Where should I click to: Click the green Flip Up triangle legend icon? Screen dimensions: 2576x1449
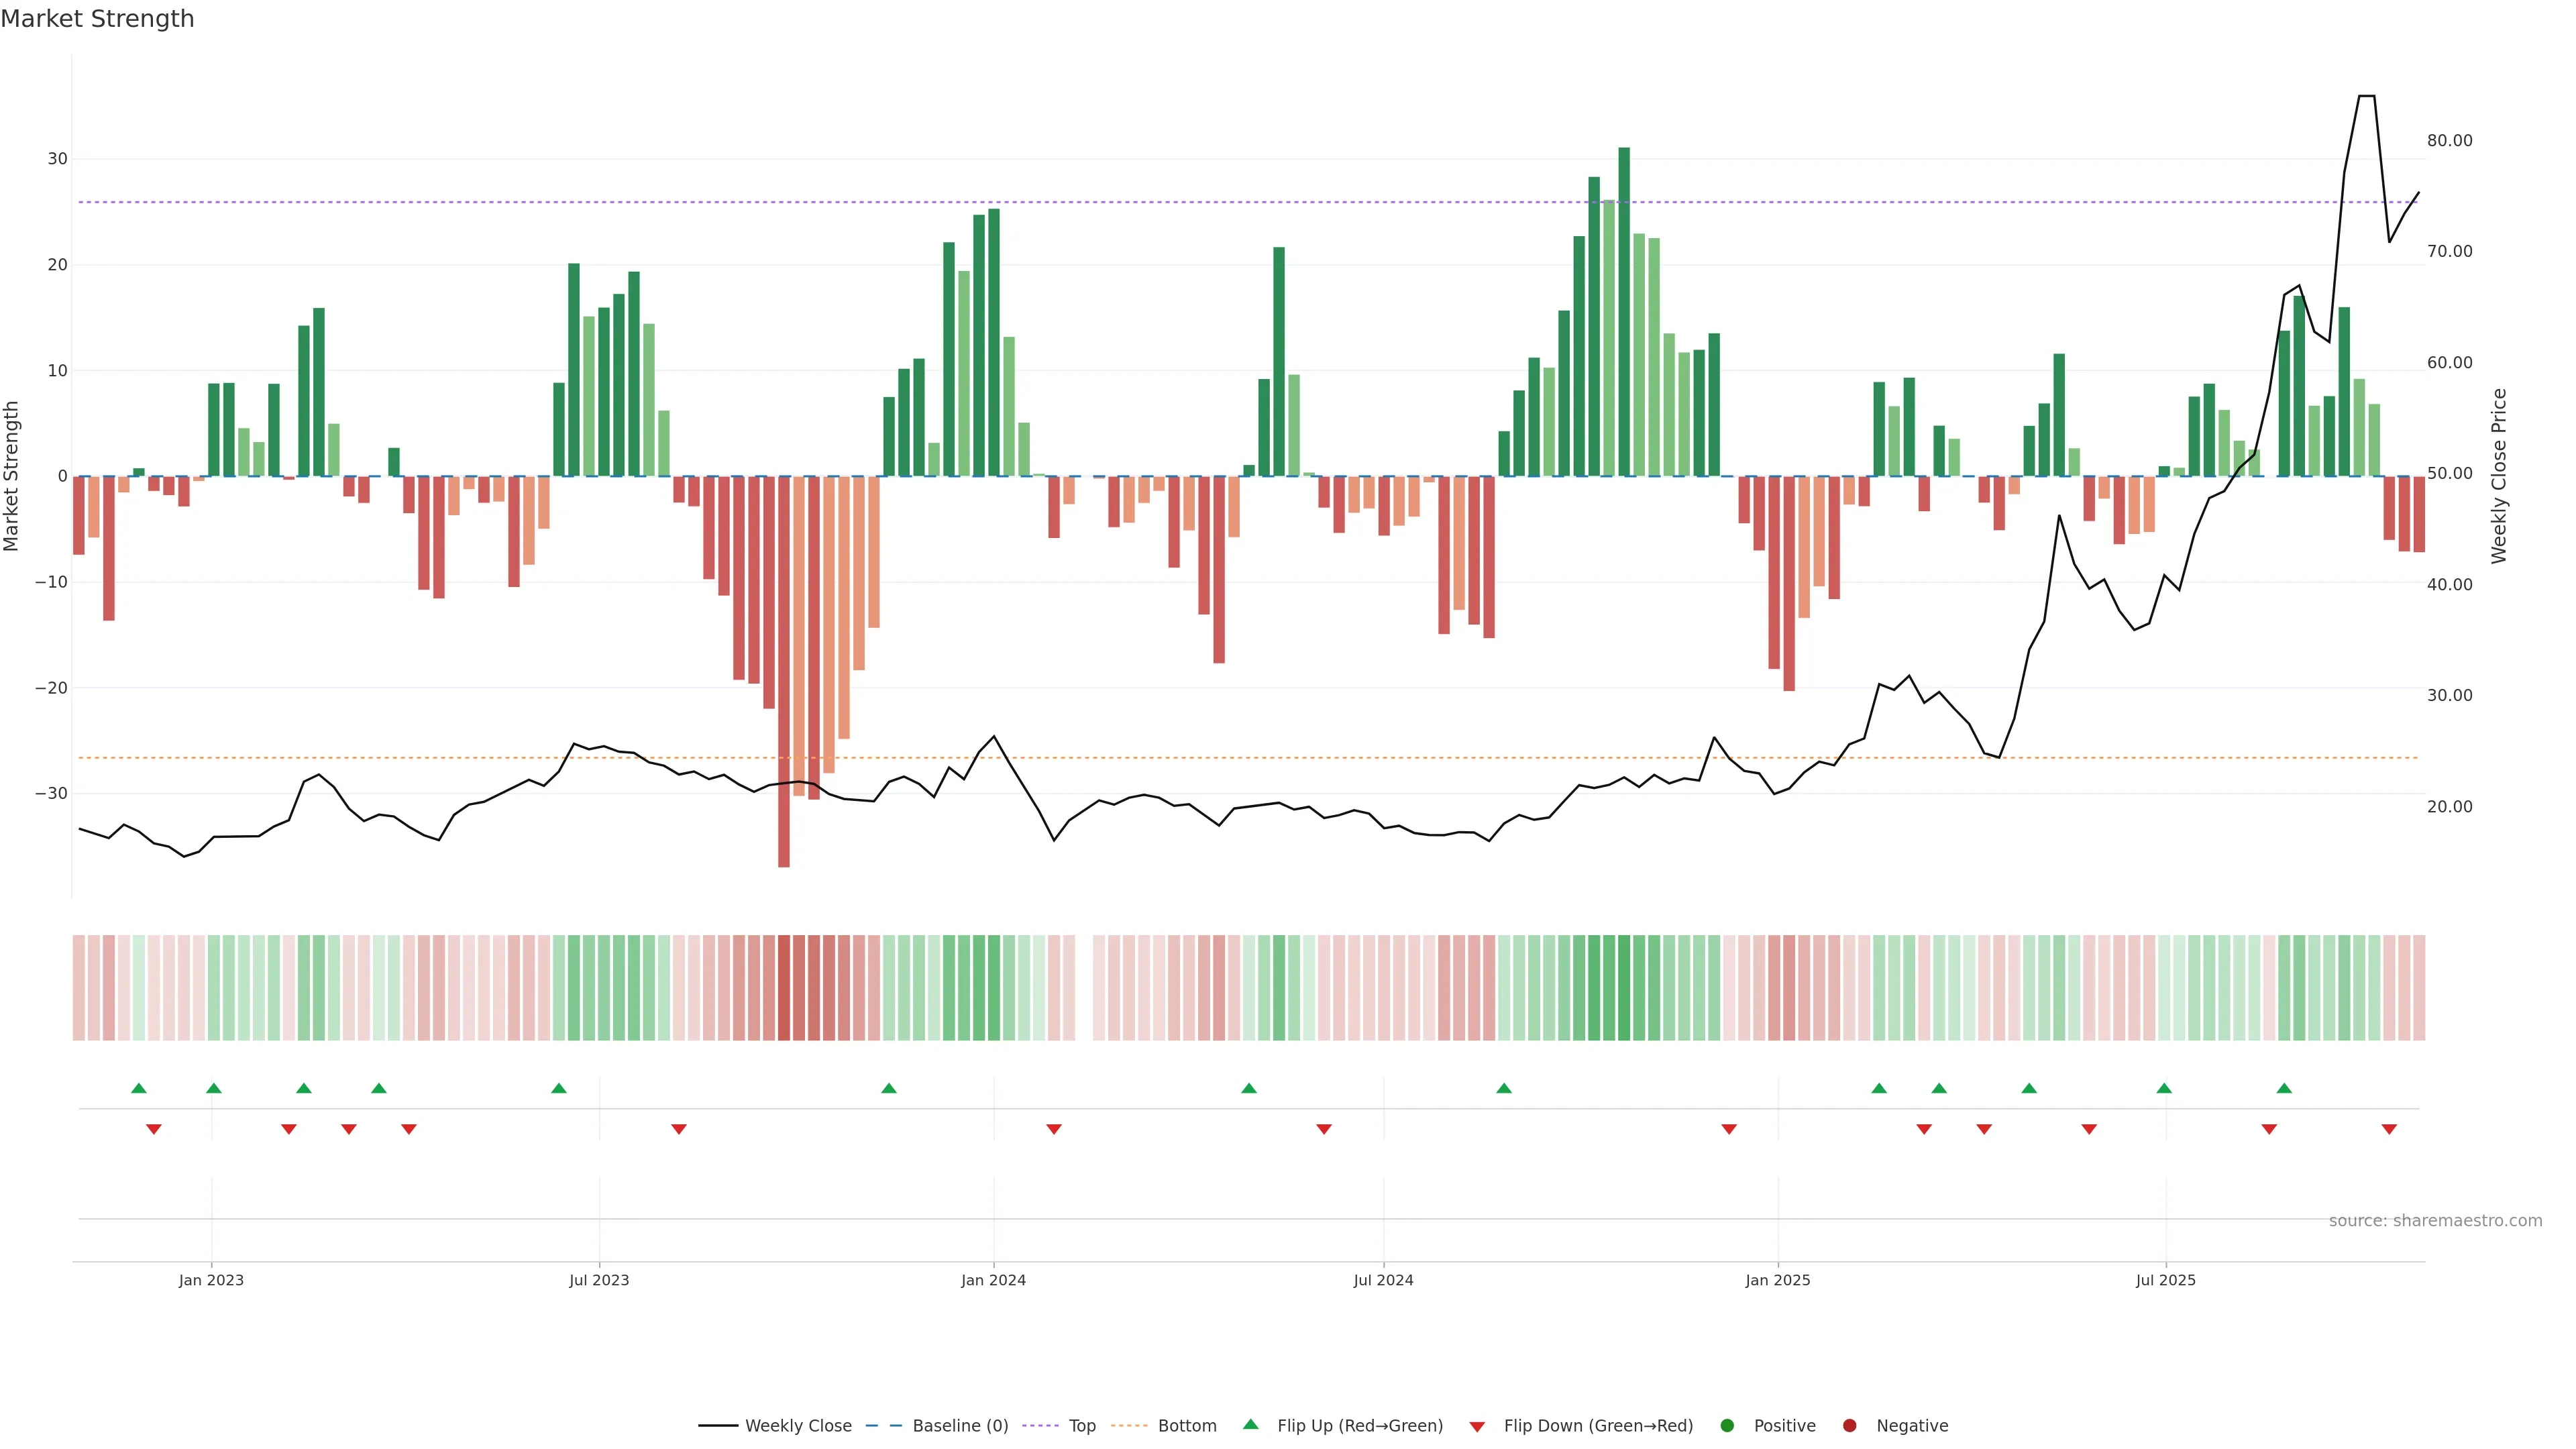click(x=1250, y=1424)
